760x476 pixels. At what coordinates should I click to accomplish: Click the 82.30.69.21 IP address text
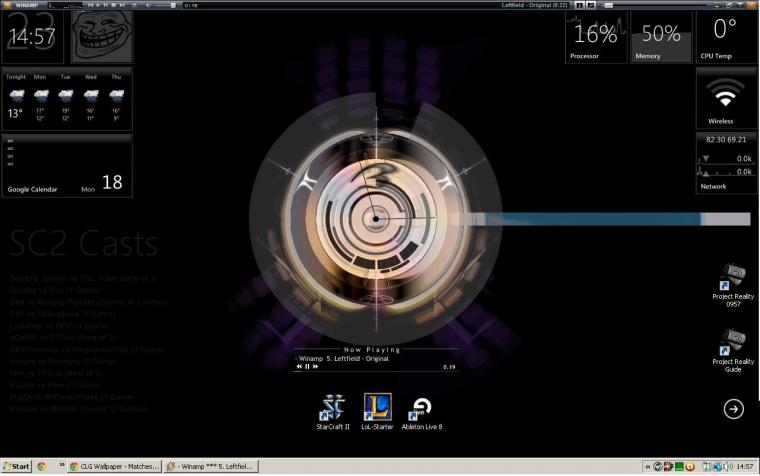726,140
